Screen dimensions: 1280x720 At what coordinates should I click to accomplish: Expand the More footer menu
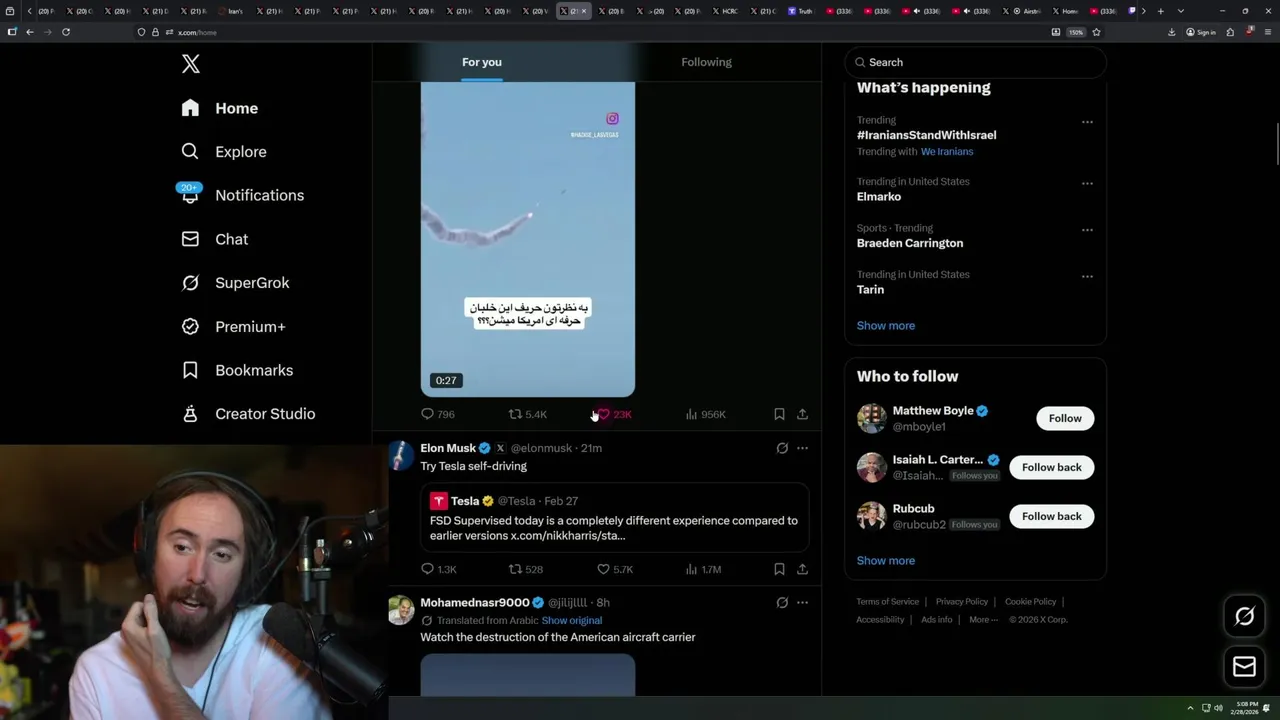(x=983, y=620)
